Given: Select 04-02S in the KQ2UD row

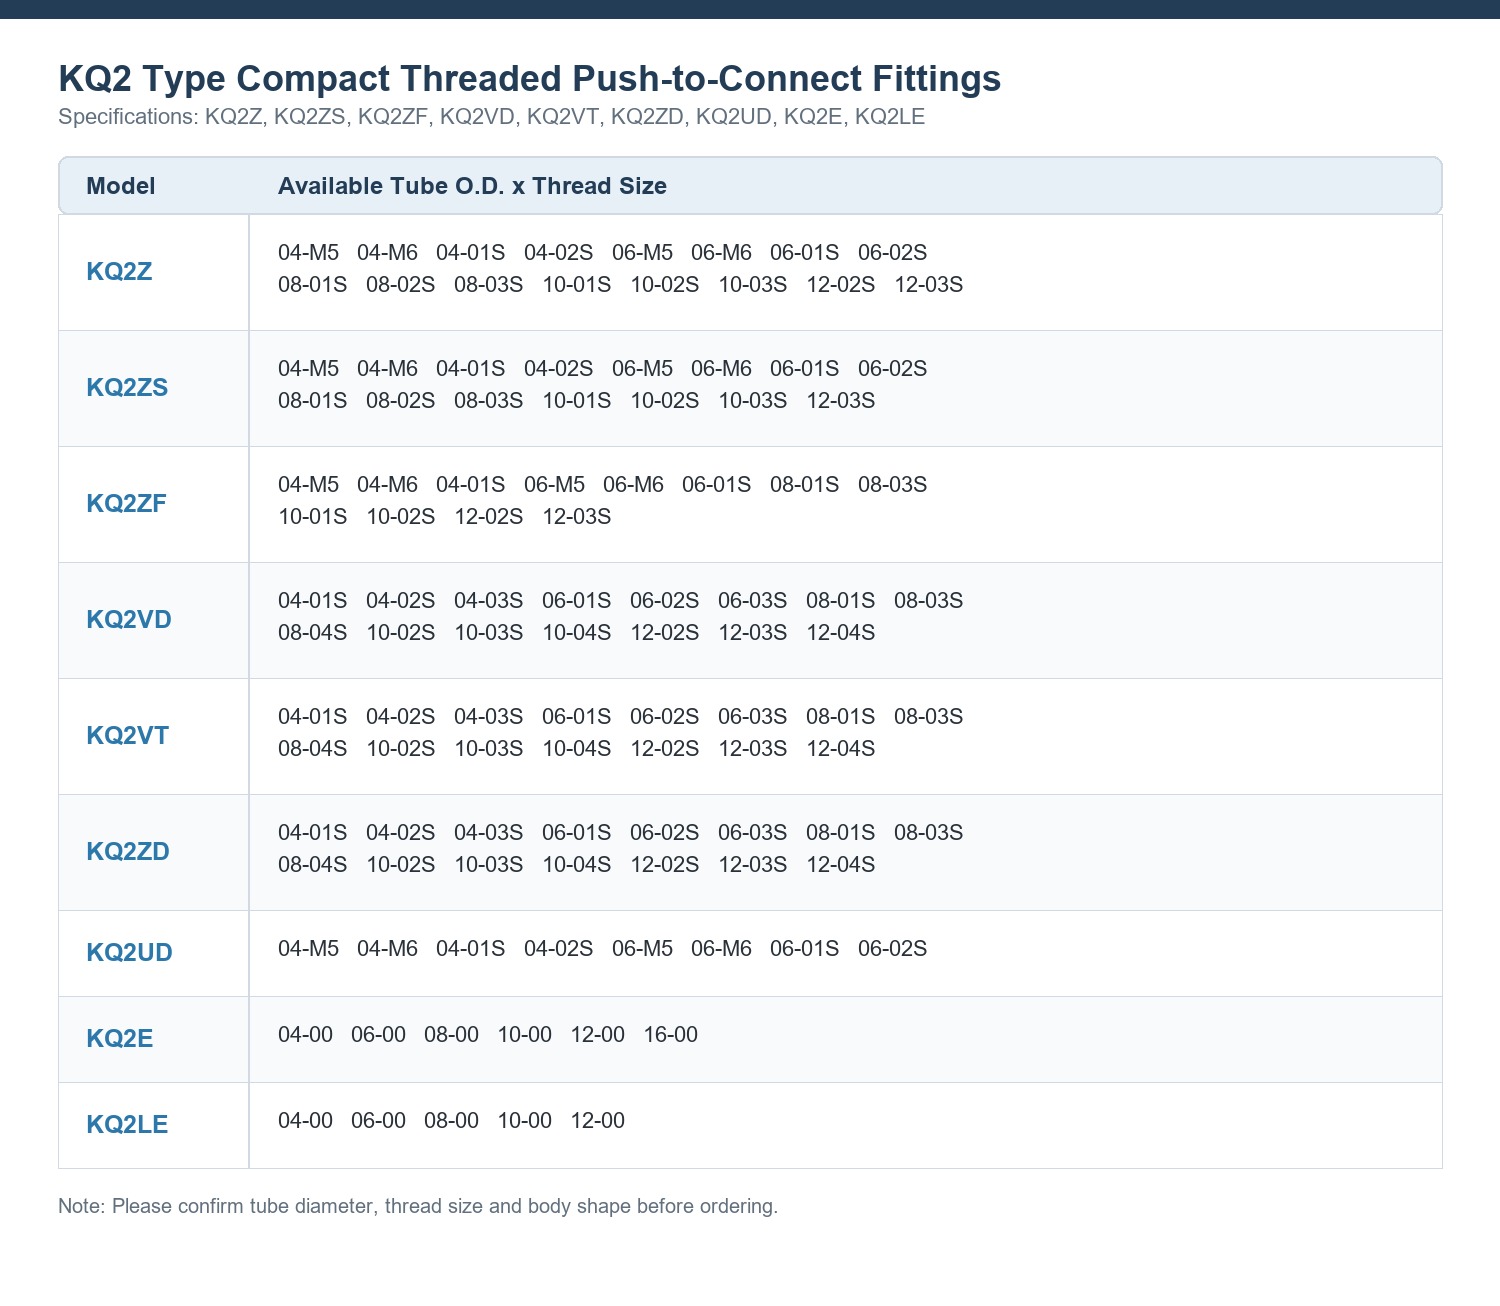Looking at the screenshot, I should [558, 949].
